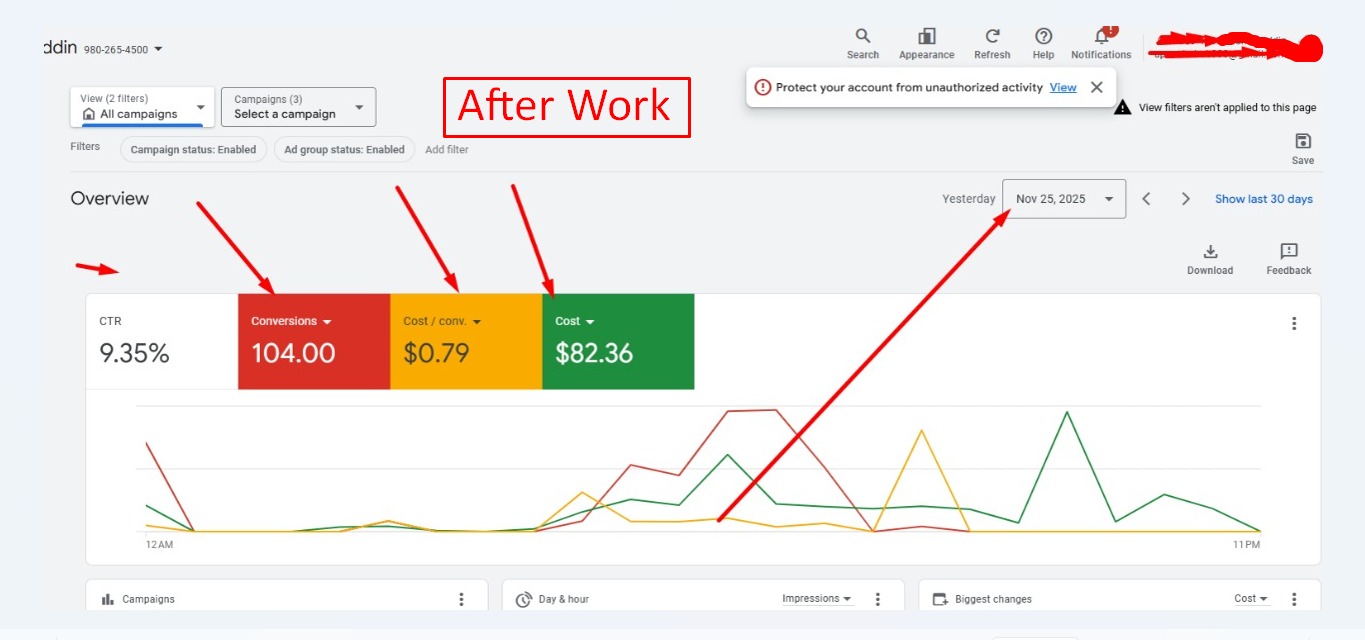Viewport: 1365px width, 640px height.
Task: Select the red Conversions metric tile
Action: coord(313,341)
